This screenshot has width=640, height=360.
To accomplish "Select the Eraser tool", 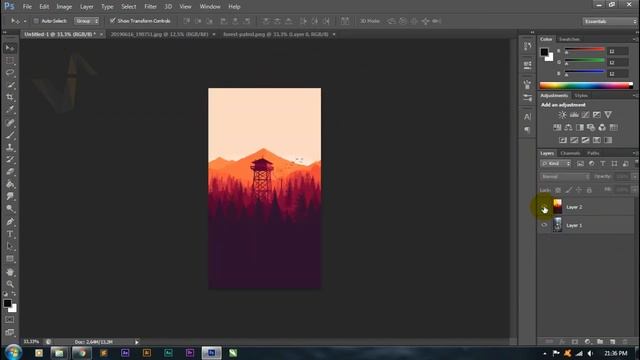I will coord(10,172).
